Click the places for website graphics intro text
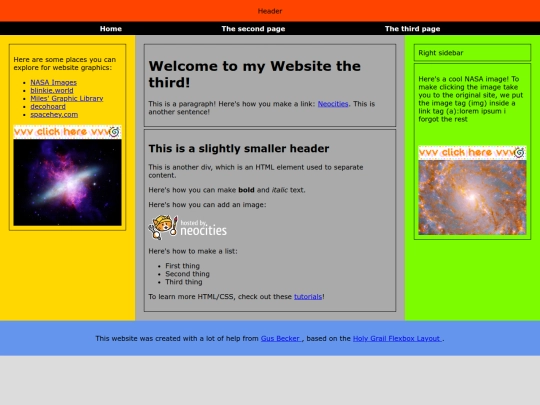 pos(65,64)
